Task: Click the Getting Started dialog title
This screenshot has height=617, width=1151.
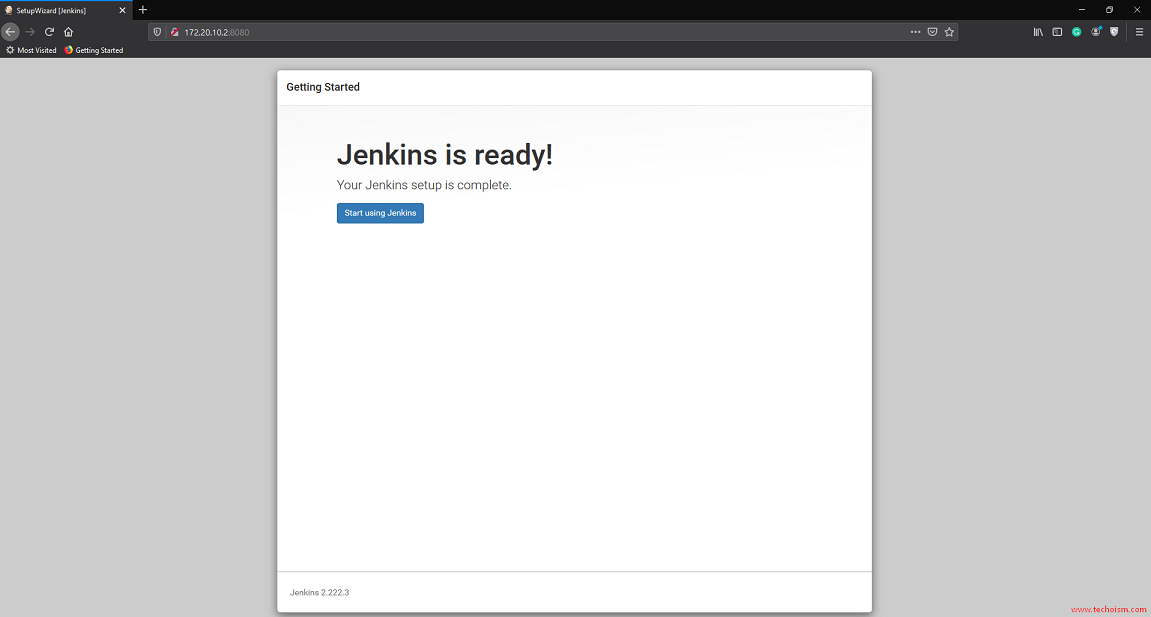Action: click(x=323, y=87)
